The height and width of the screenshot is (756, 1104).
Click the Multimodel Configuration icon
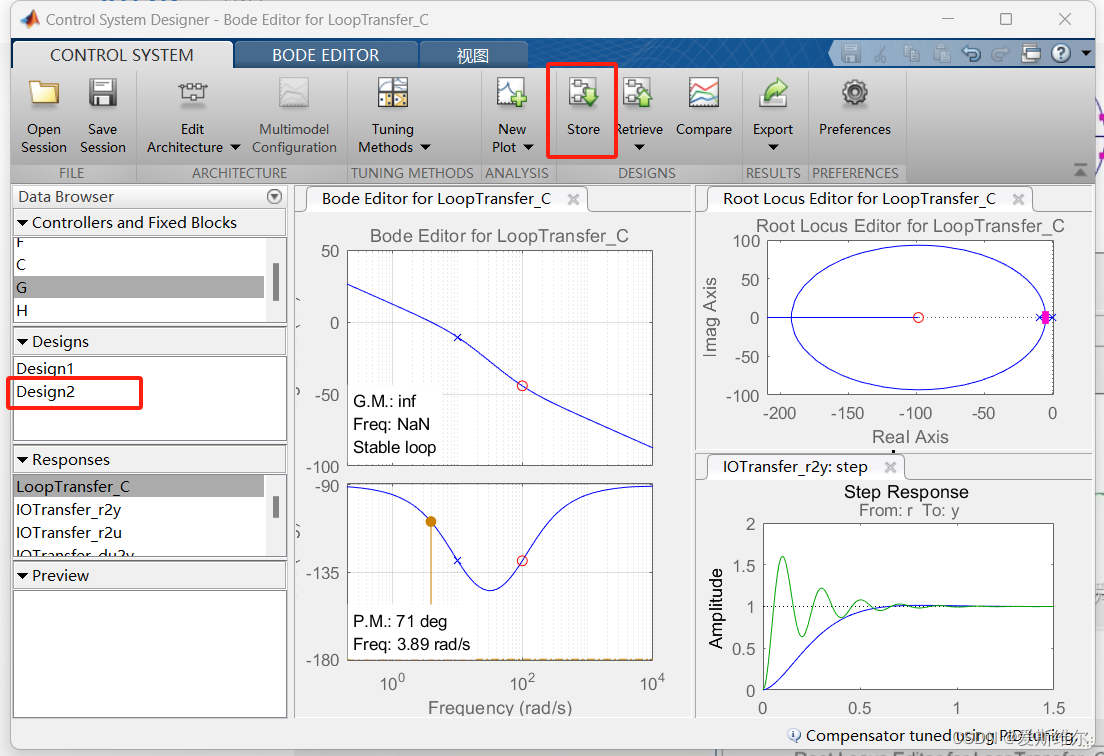tap(294, 93)
